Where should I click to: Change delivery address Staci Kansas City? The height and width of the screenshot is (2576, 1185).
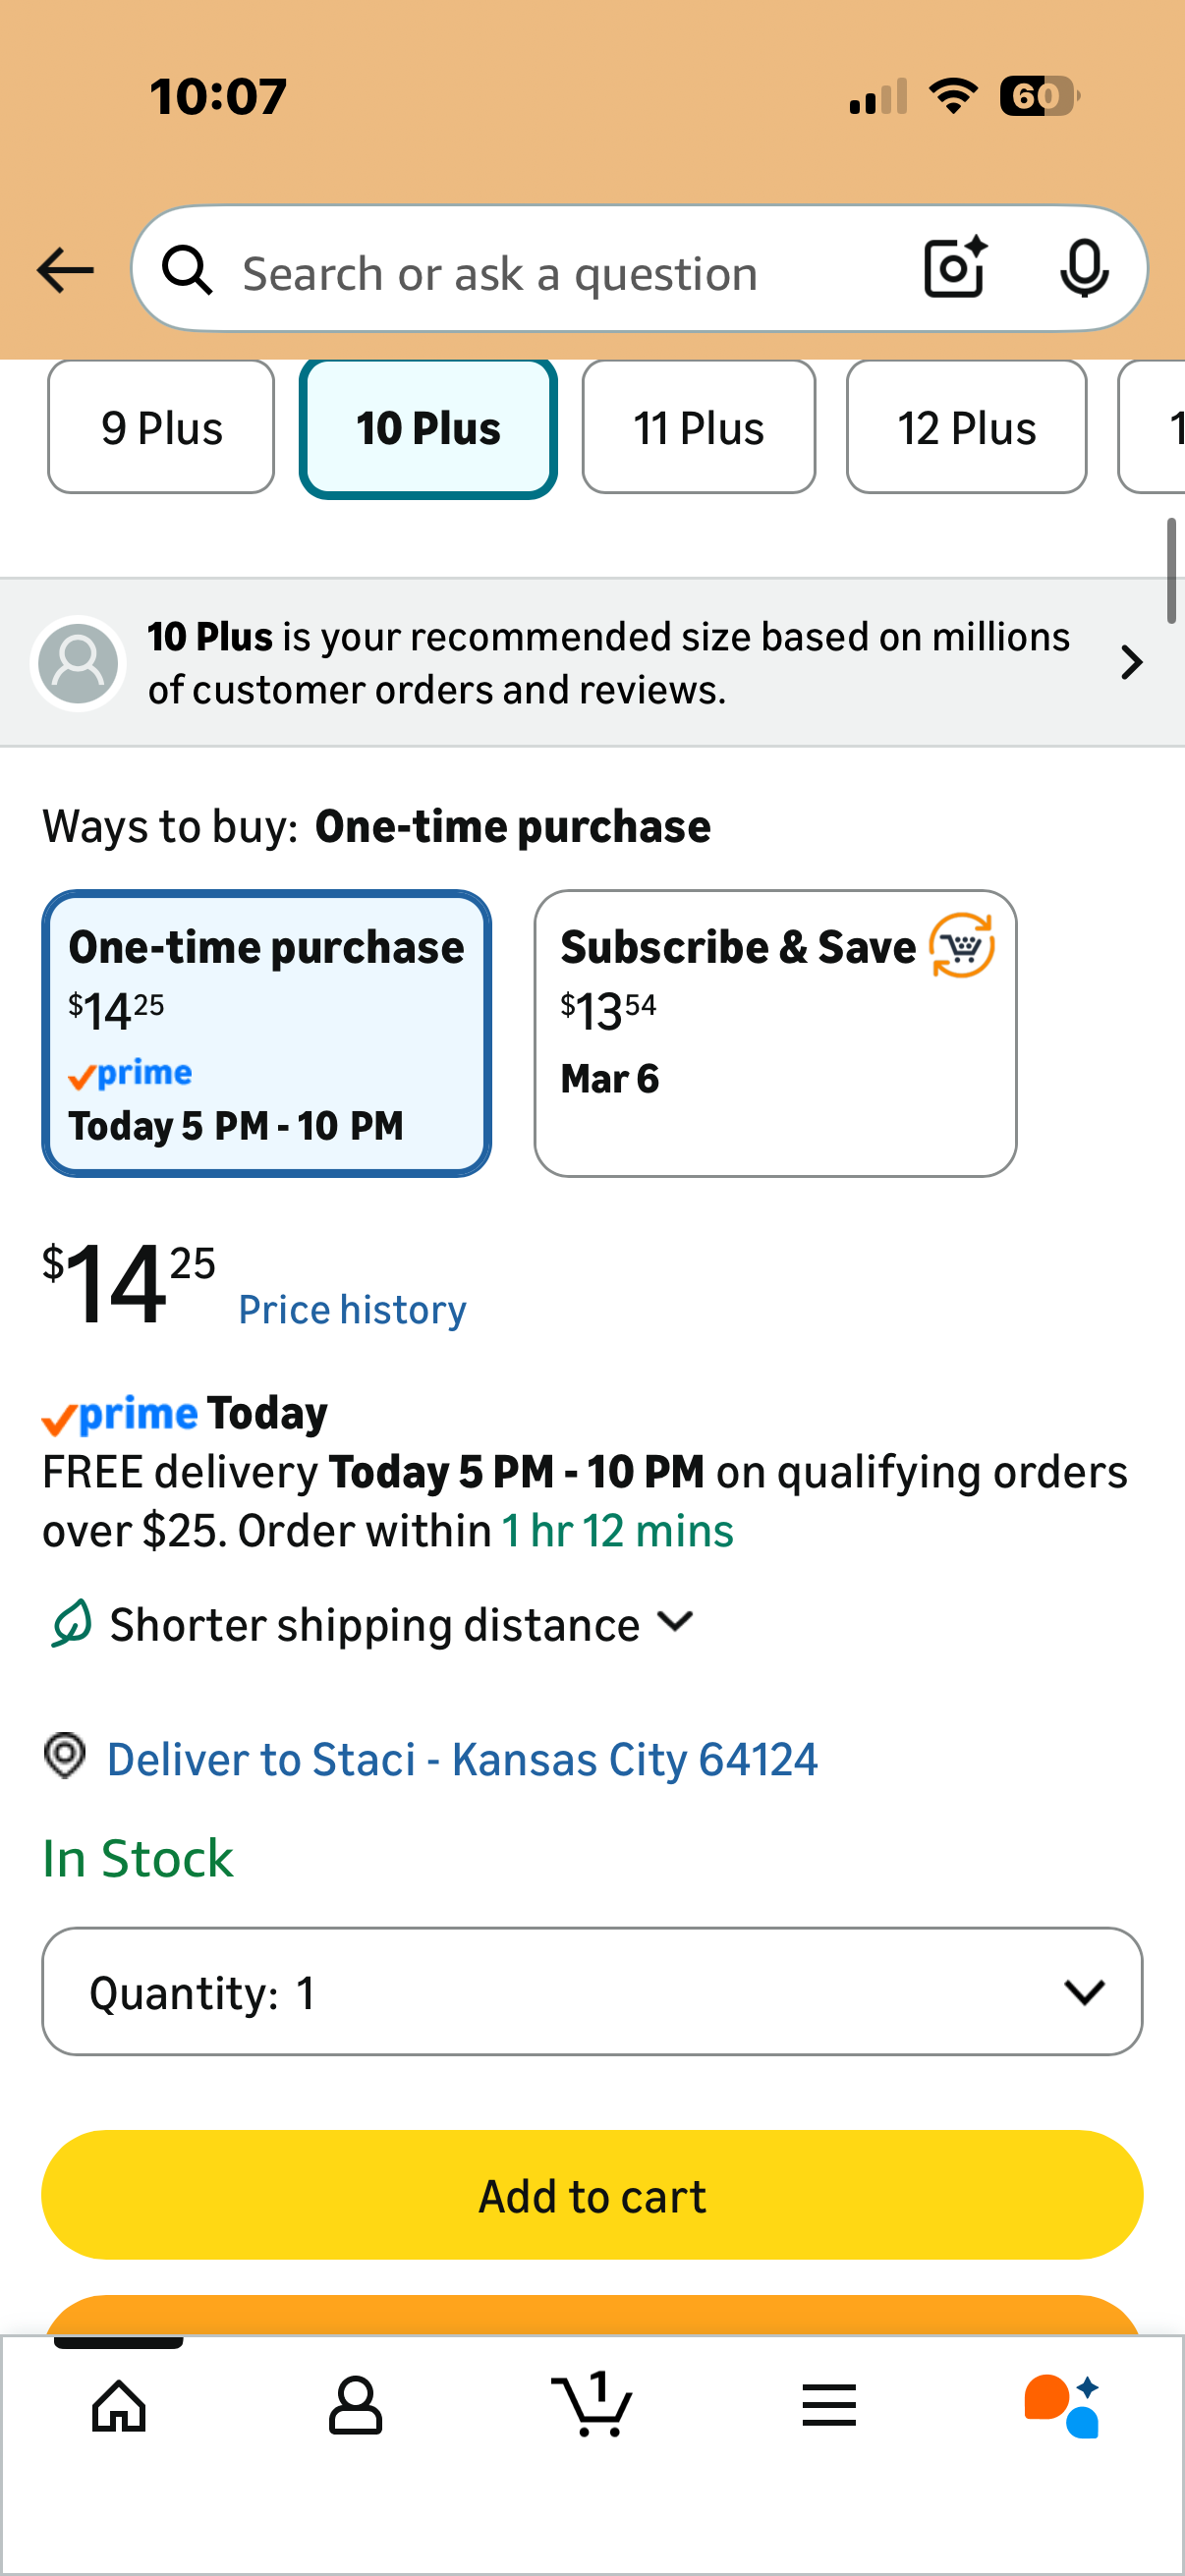[x=462, y=1760]
